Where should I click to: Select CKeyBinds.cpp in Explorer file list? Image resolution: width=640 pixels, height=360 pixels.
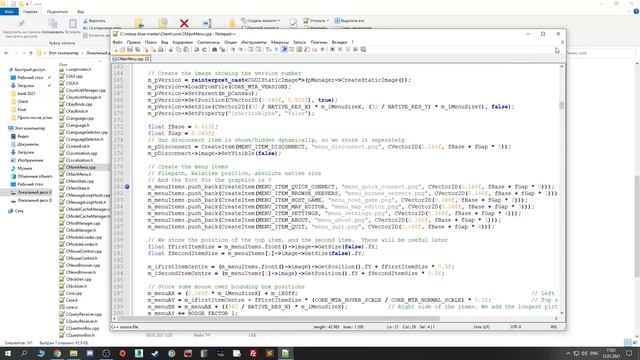click(x=79, y=104)
